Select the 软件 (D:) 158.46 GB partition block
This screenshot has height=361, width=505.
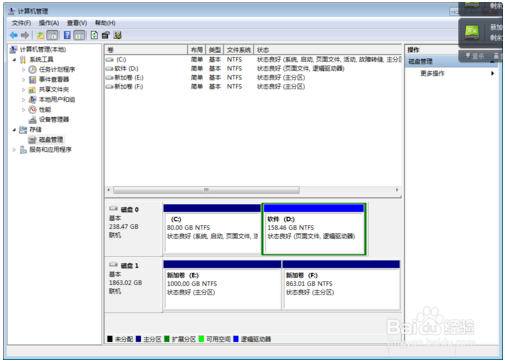[x=314, y=229]
